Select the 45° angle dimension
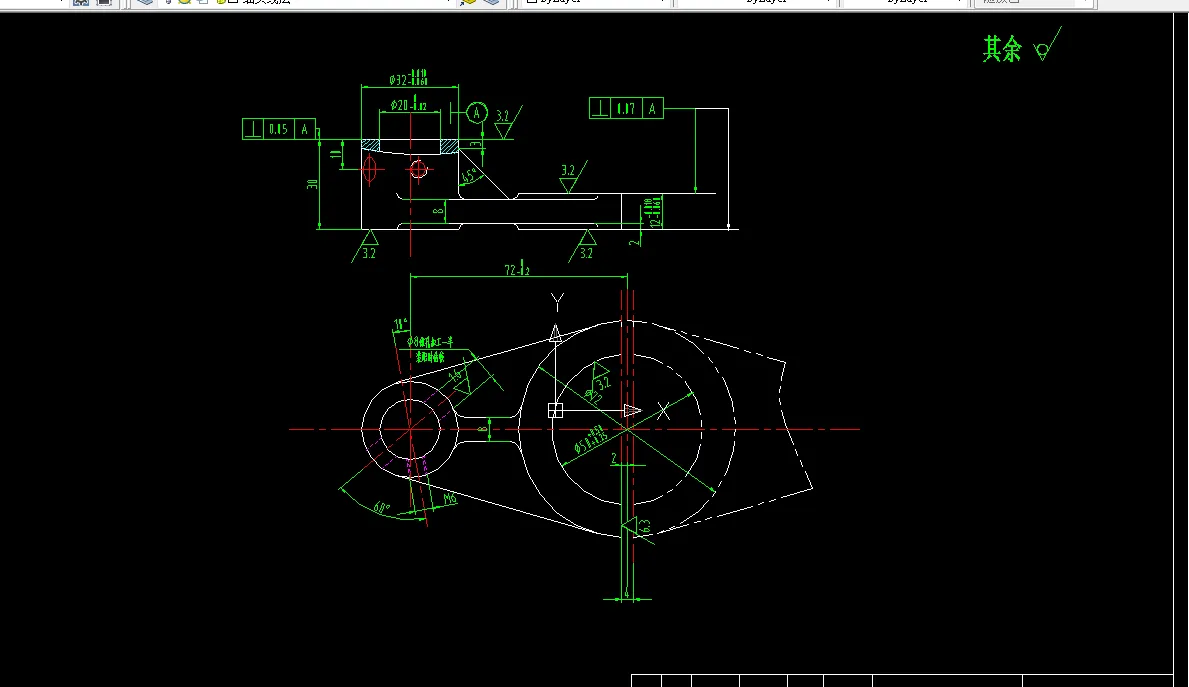This screenshot has height=687, width=1189. point(469,177)
